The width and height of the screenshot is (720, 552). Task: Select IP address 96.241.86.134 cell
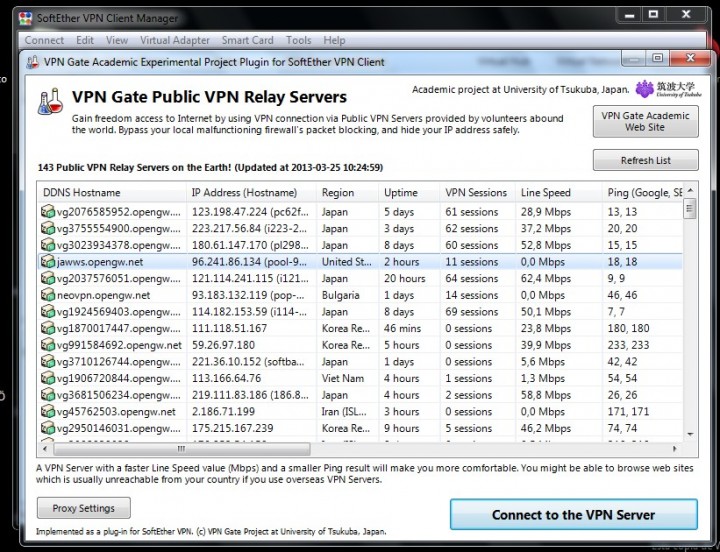click(249, 262)
